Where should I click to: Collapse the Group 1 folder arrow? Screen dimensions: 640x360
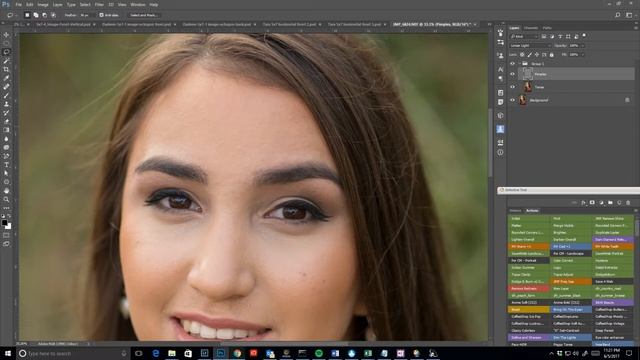point(519,64)
